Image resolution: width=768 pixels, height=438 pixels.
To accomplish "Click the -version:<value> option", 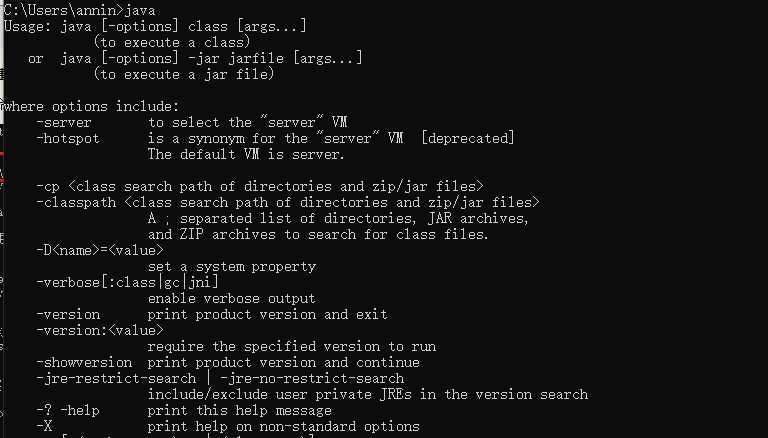I will pyautogui.click(x=100, y=330).
